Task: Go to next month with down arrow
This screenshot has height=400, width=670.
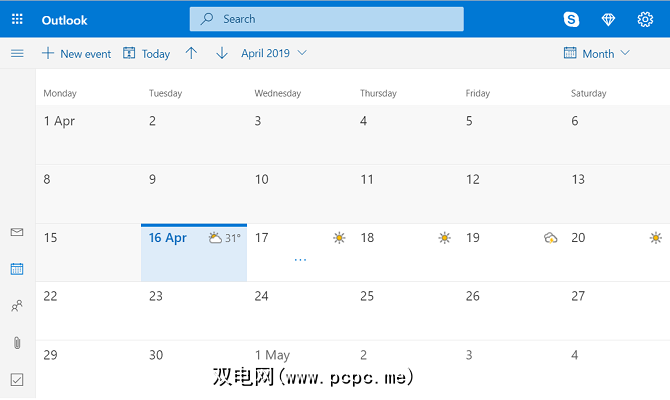Action: [222, 53]
